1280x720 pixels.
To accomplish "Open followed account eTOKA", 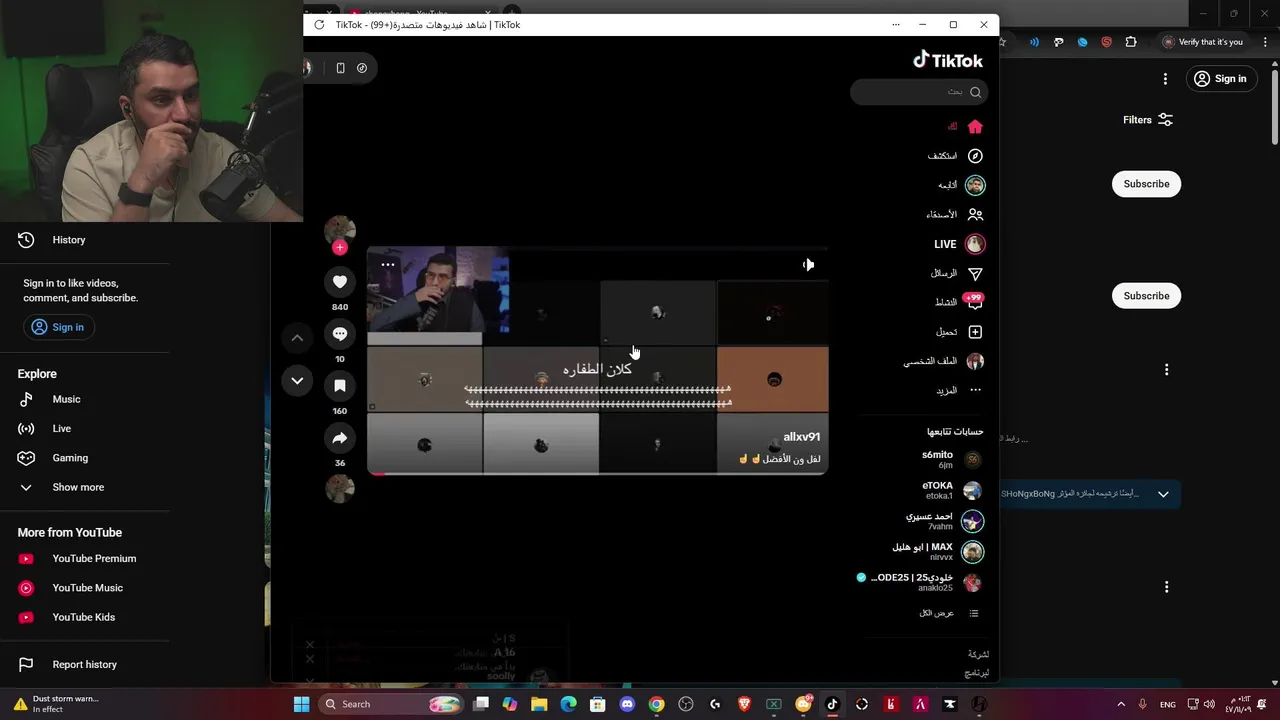I will pos(951,490).
